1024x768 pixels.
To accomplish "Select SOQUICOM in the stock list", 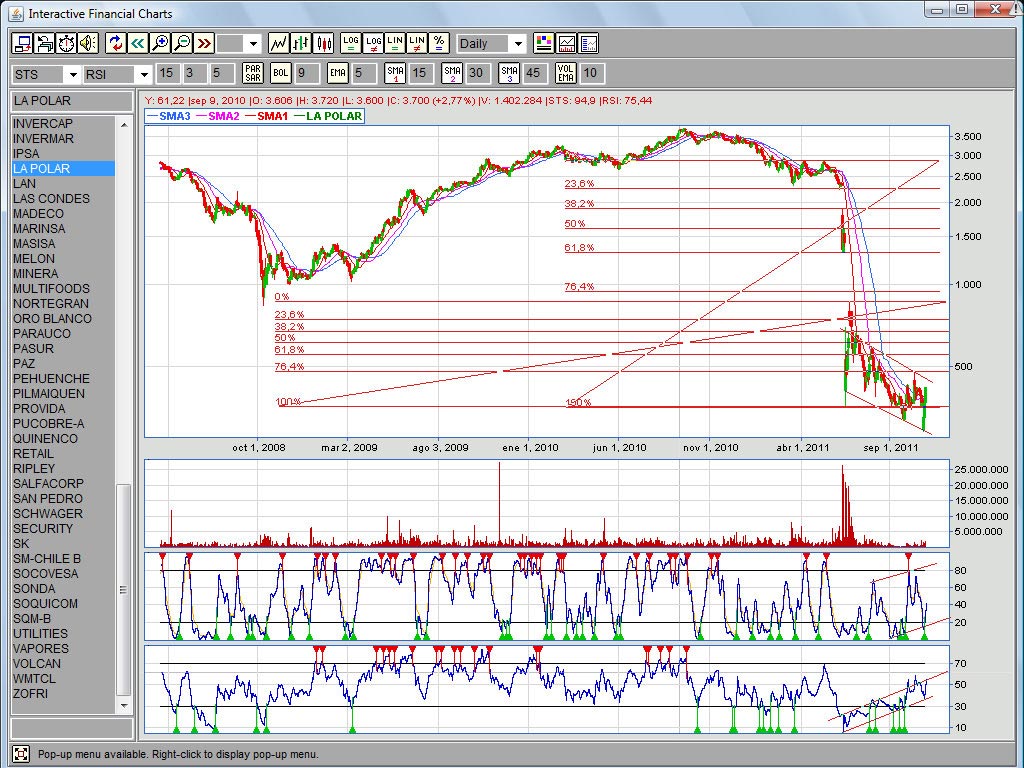I will tap(45, 603).
